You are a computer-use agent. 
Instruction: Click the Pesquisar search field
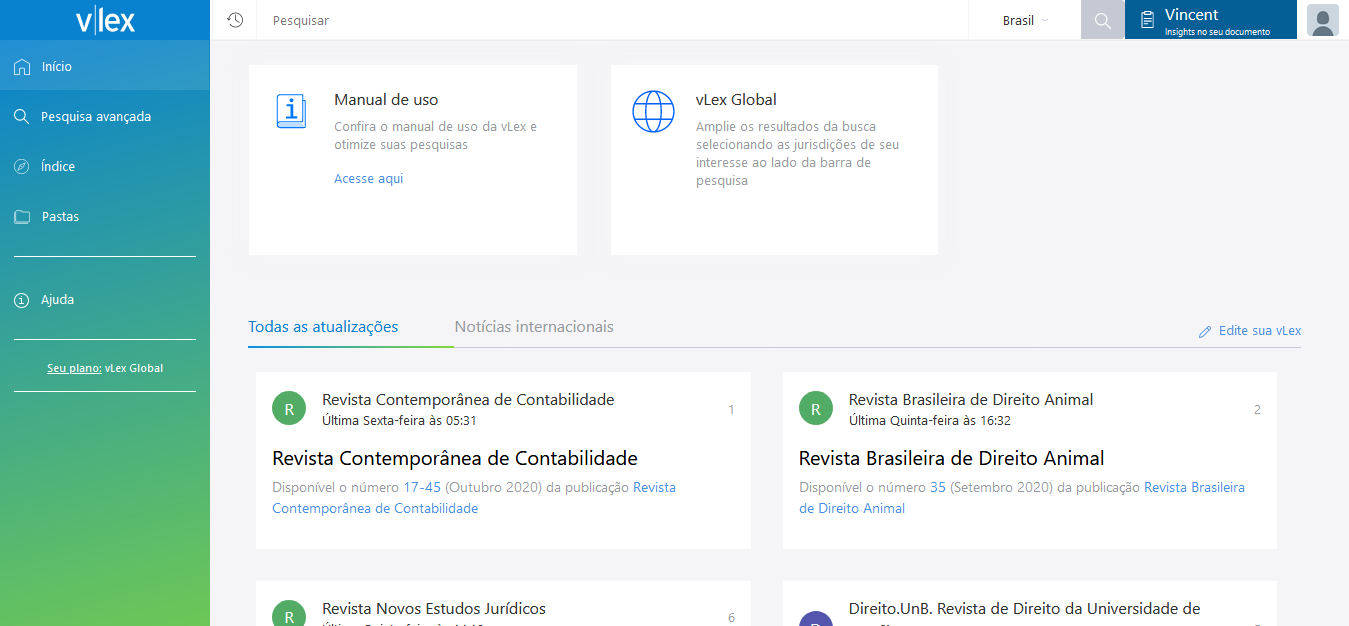(x=612, y=20)
